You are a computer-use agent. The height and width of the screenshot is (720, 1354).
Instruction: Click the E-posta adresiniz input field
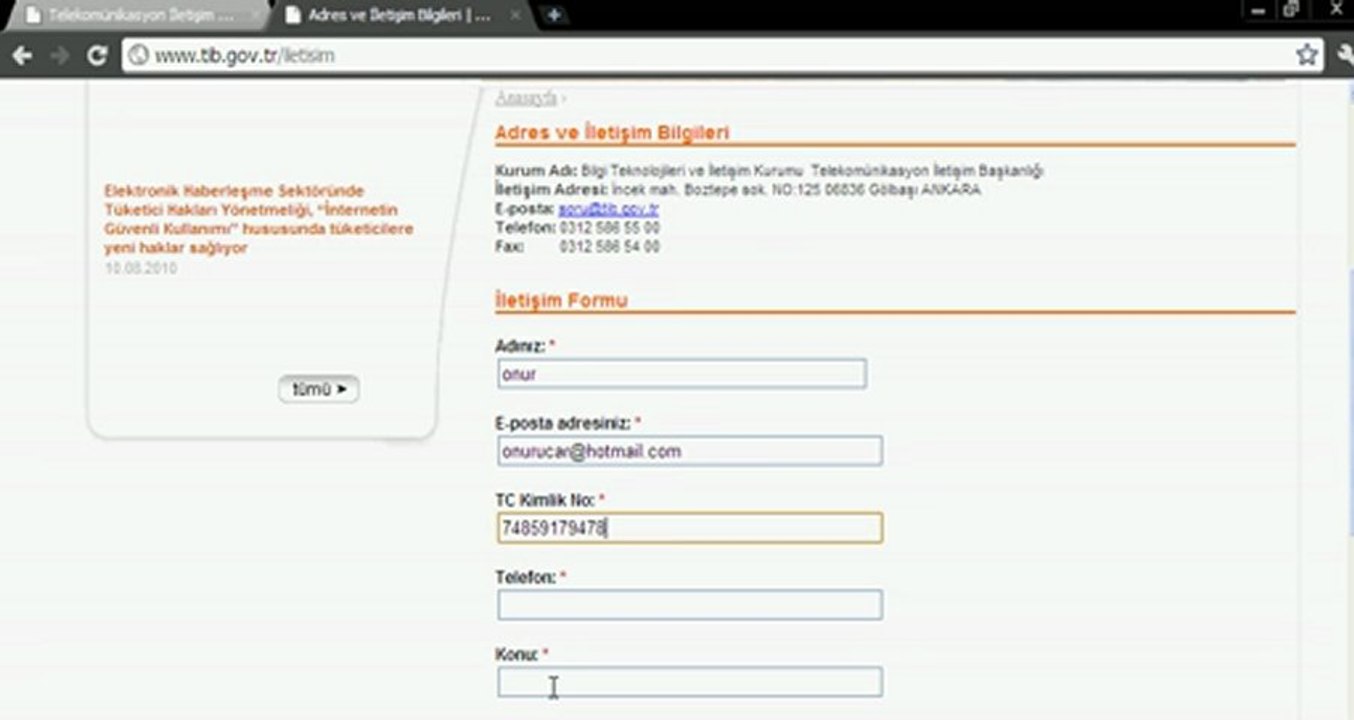click(x=690, y=451)
